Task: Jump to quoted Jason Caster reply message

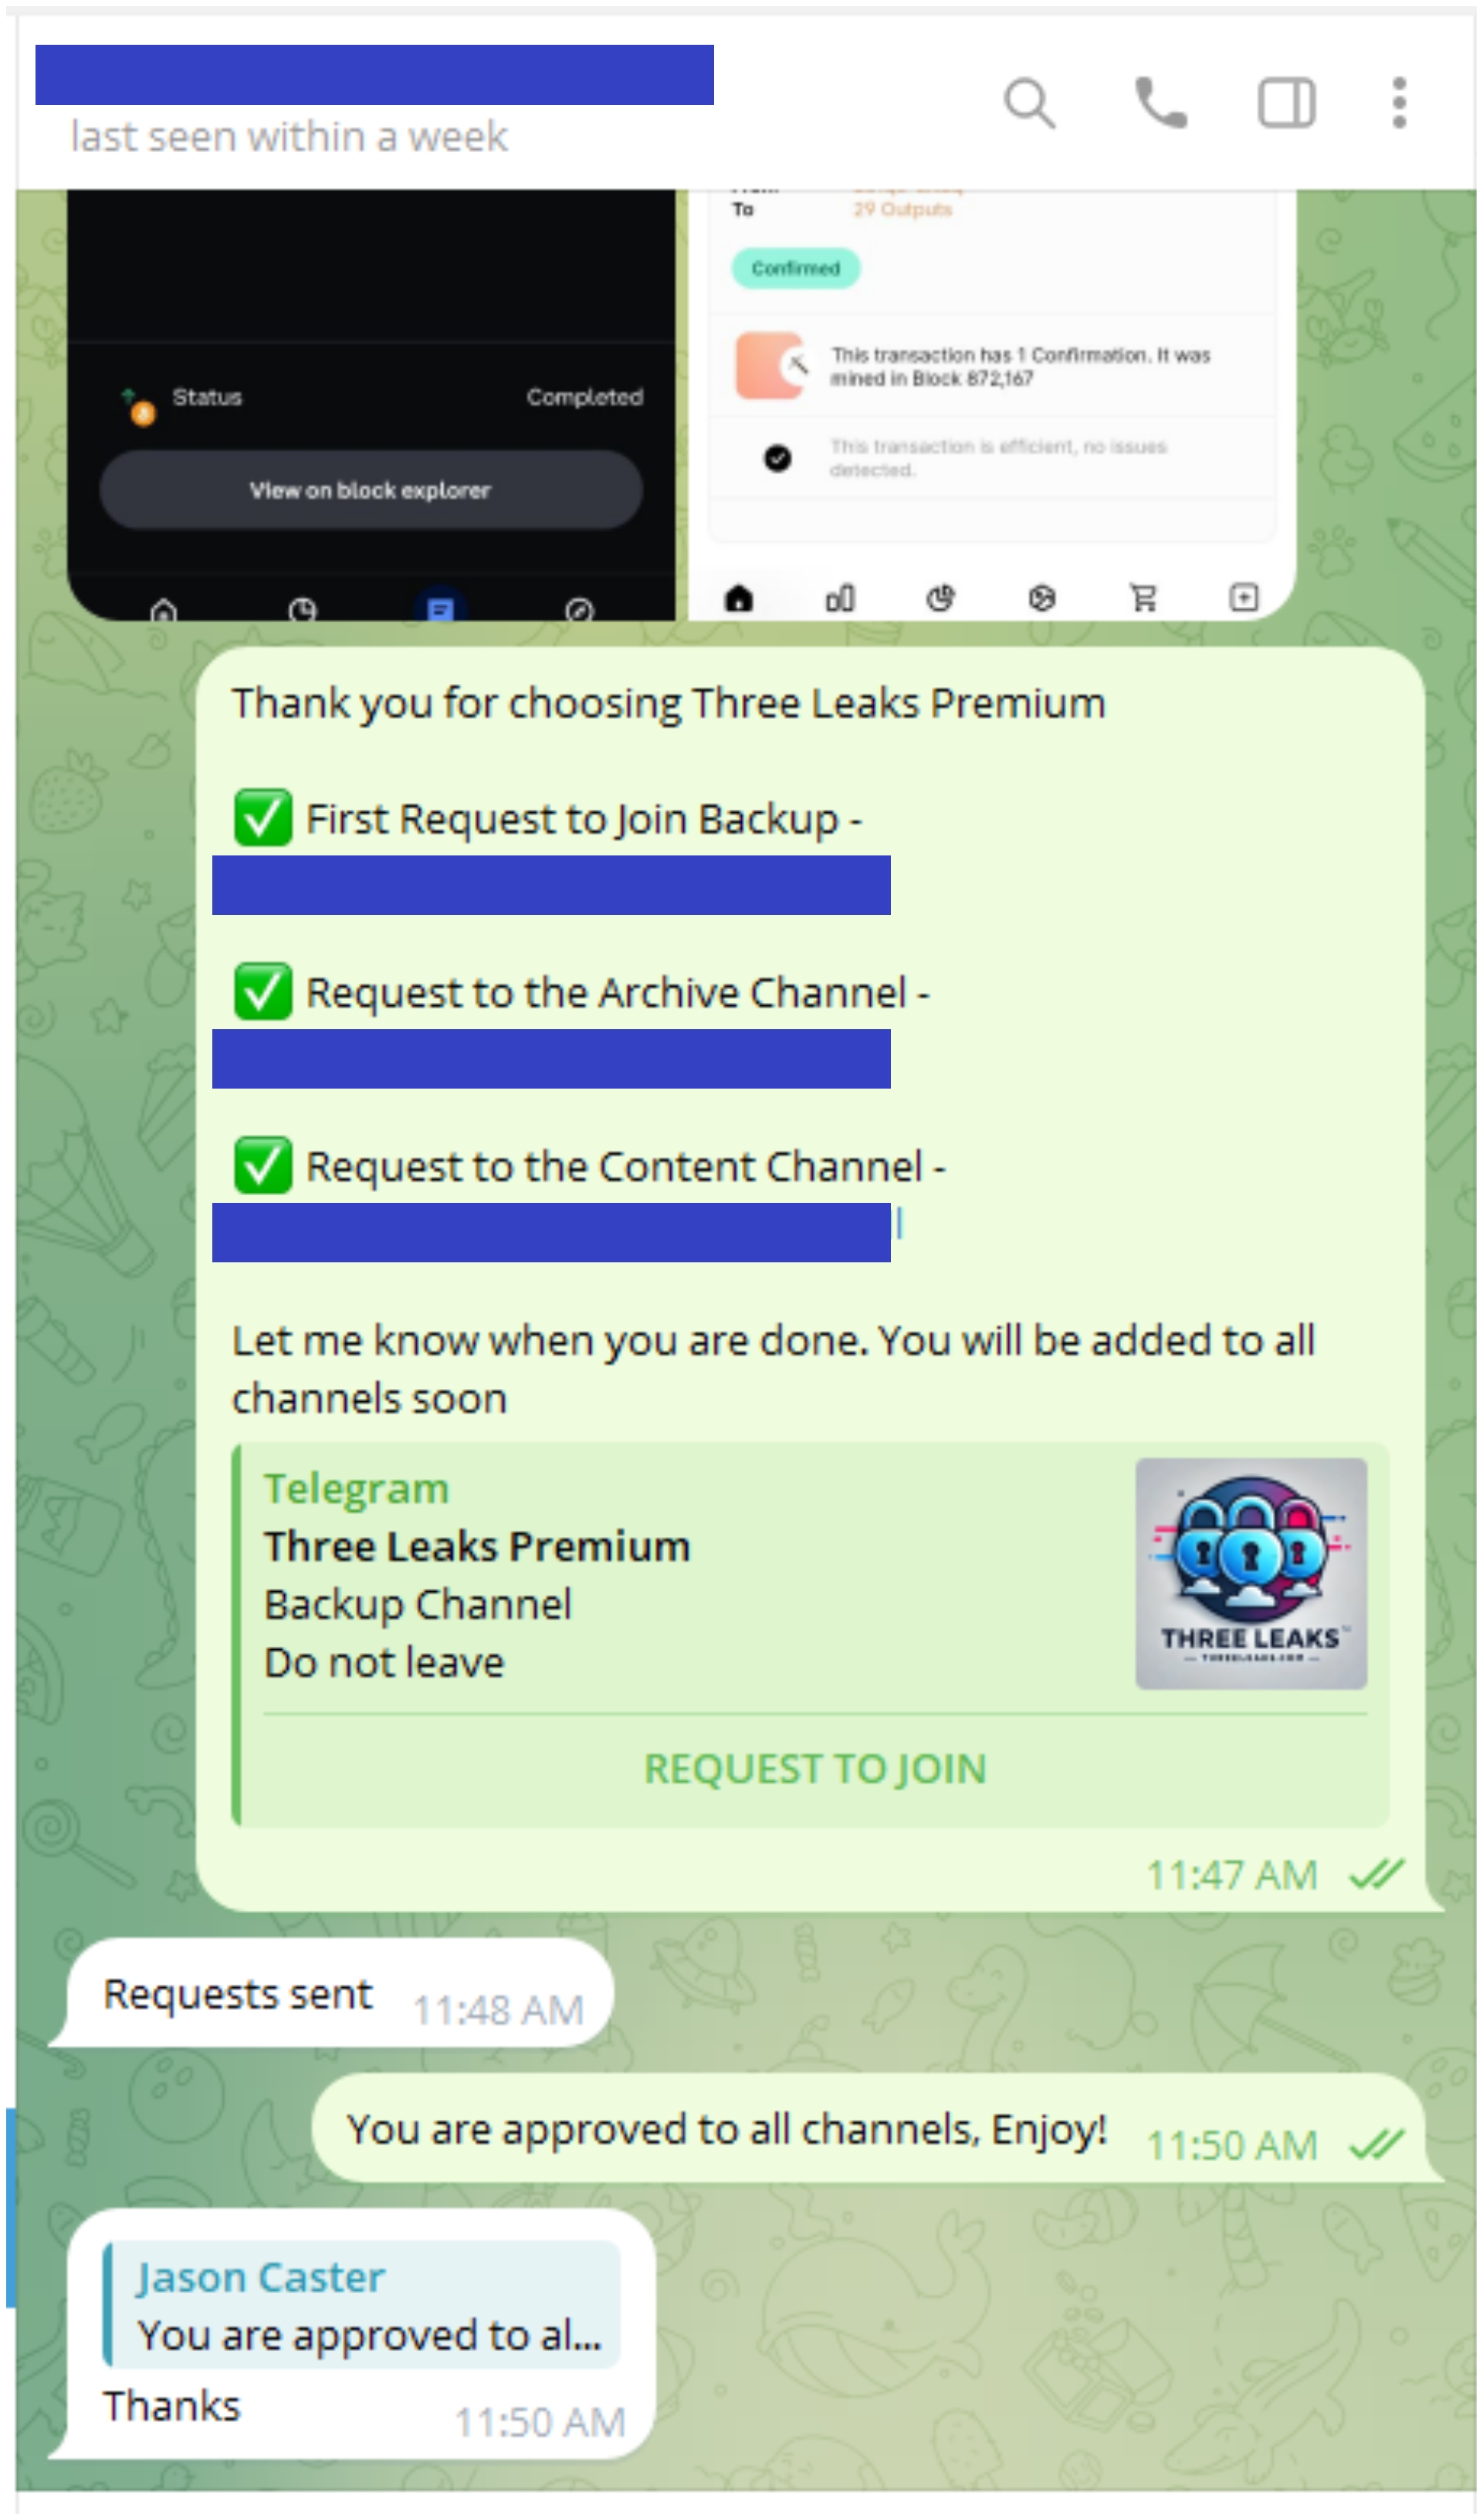Action: pyautogui.click(x=362, y=2305)
